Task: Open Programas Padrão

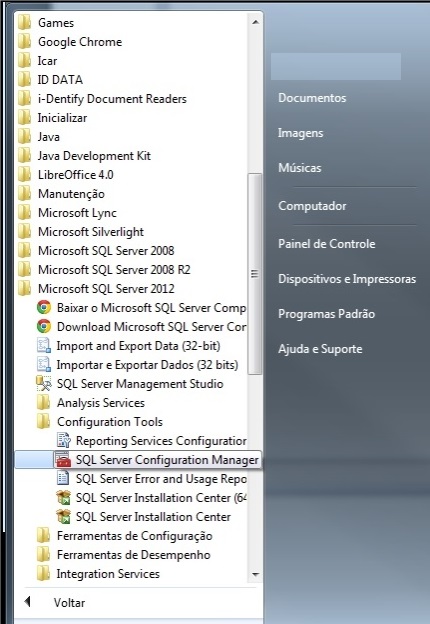Action: (x=326, y=314)
